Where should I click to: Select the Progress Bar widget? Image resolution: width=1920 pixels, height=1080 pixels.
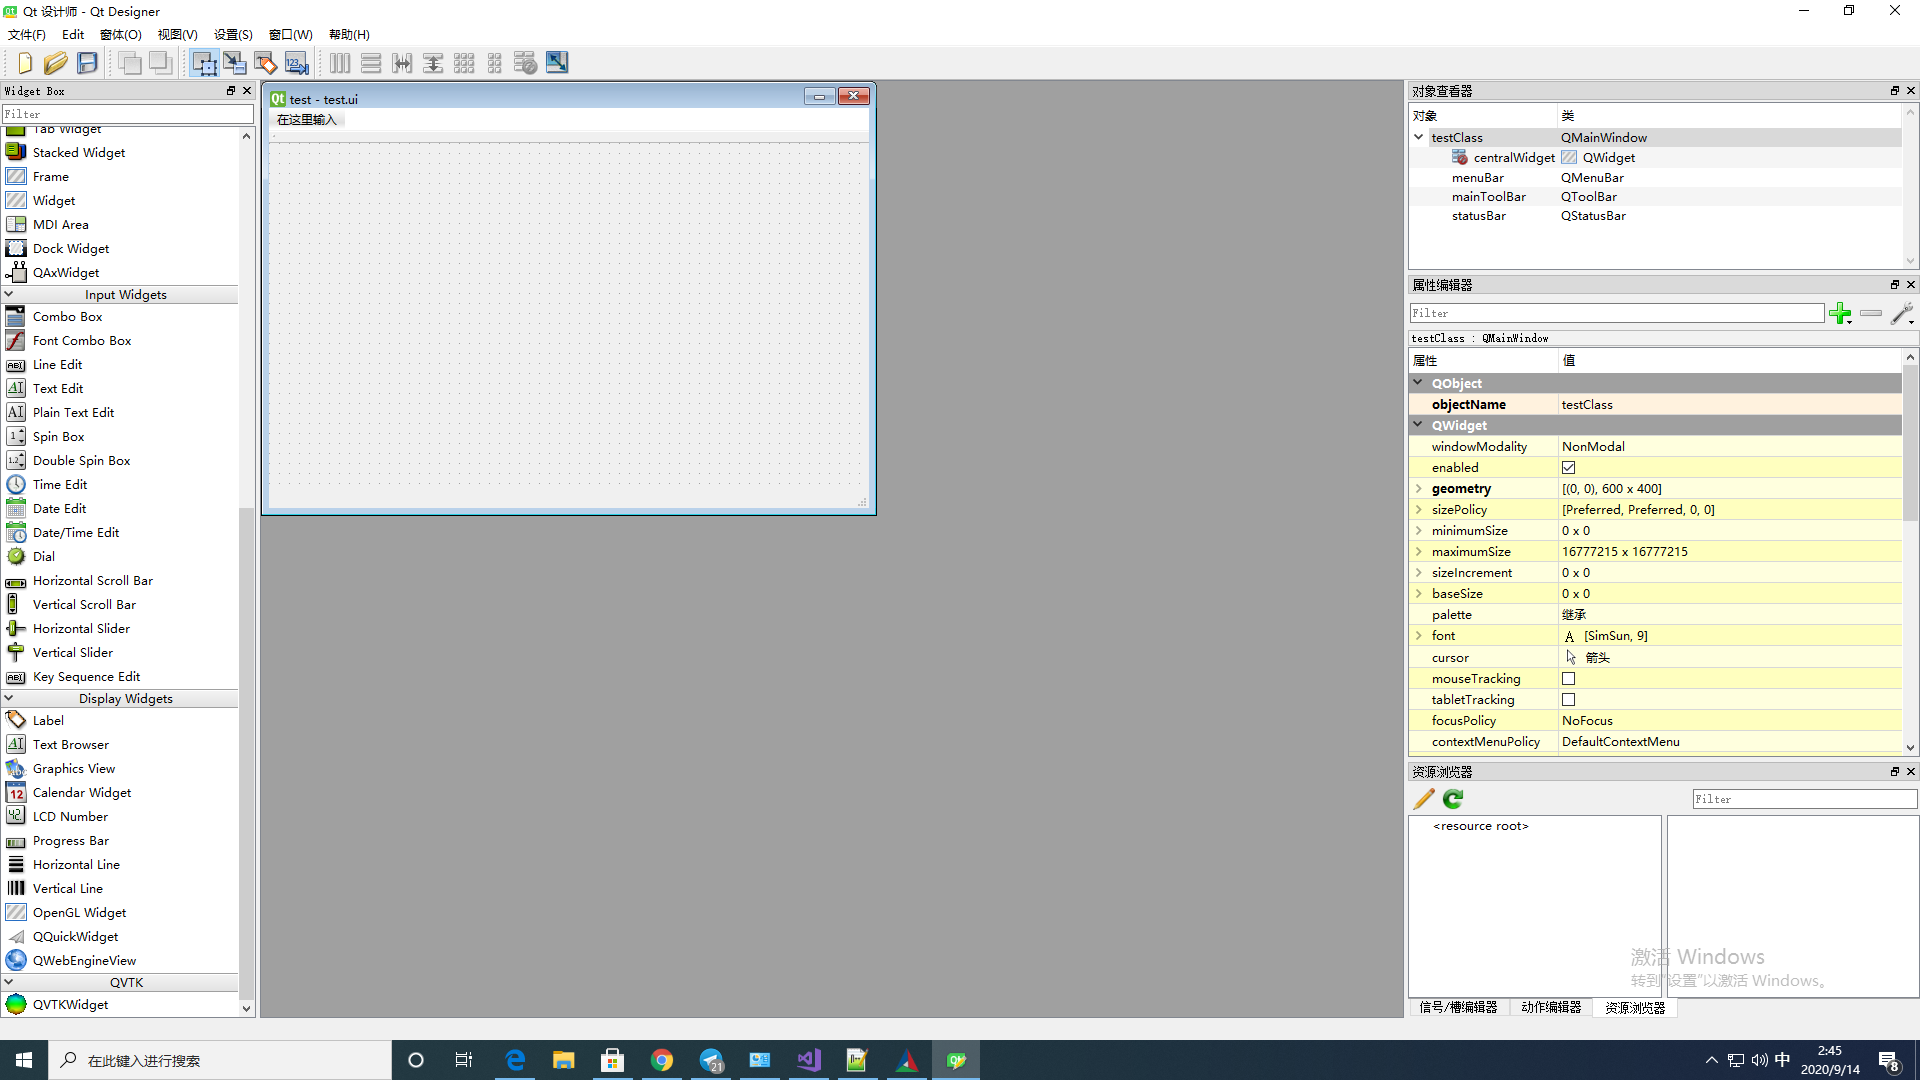coord(70,840)
